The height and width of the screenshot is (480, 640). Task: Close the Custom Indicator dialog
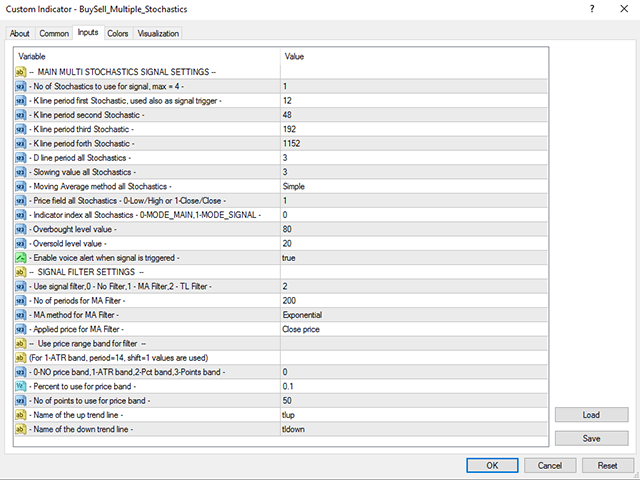(624, 9)
